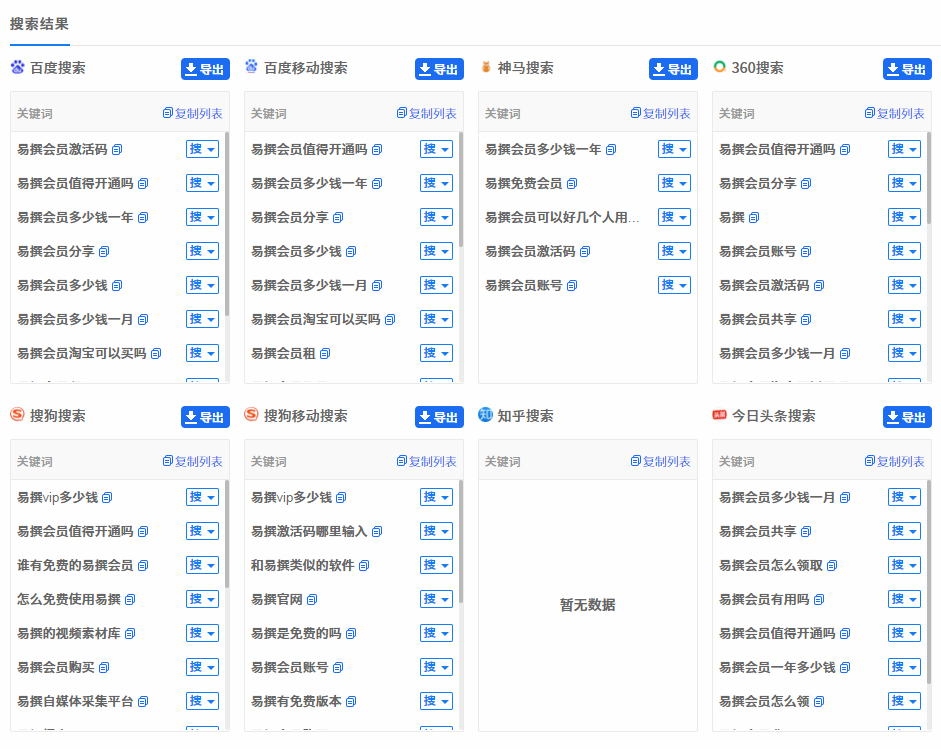Export the 神马搜索 keyword results

(x=673, y=69)
